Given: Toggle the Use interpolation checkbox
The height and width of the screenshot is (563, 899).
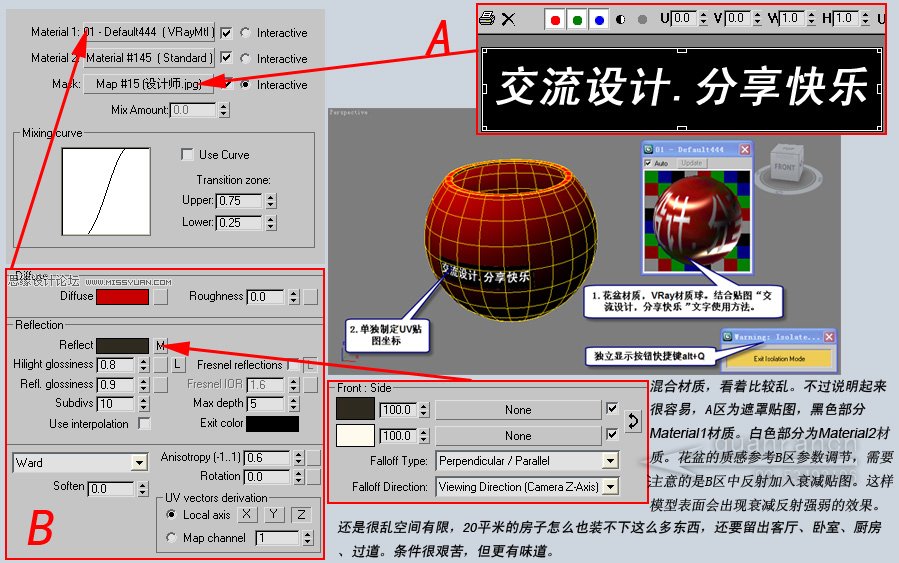Looking at the screenshot, I should [x=144, y=424].
